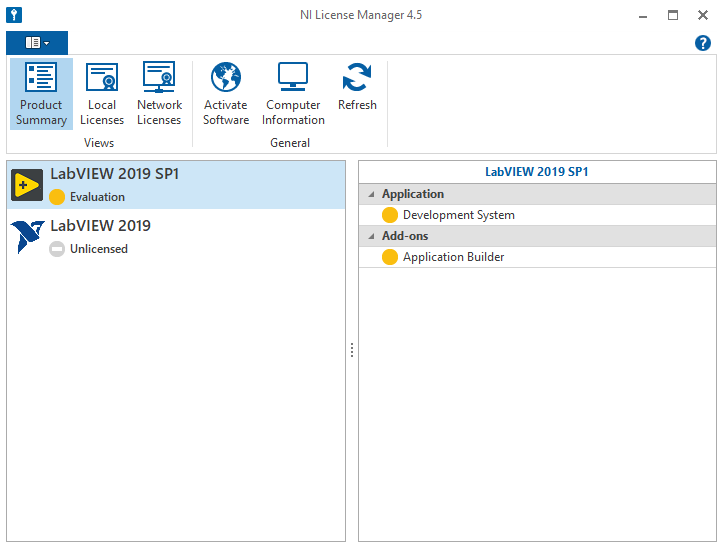Viewport: 721px width, 548px height.
Task: Click the key application icon in title bar
Action: [14, 15]
